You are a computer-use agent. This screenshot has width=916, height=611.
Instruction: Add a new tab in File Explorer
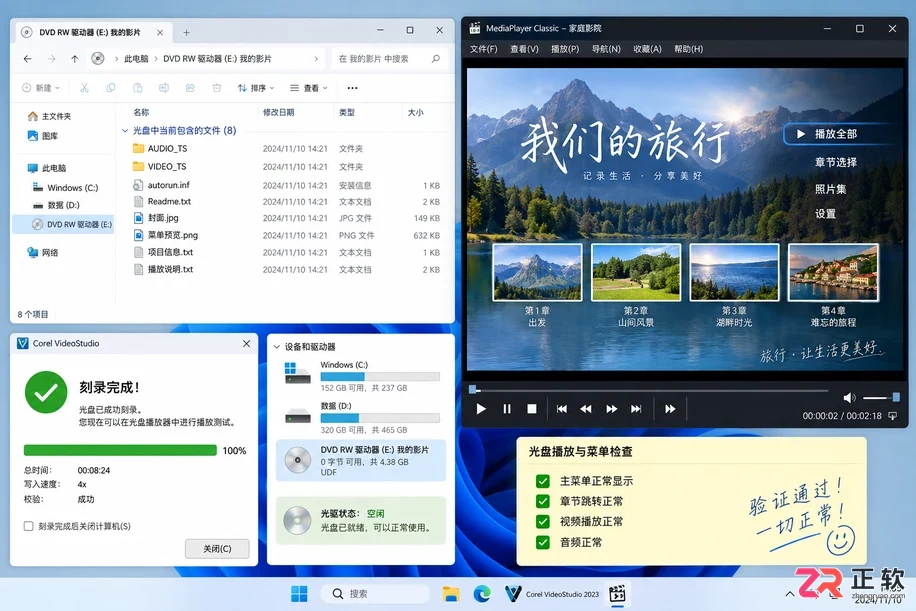point(186,33)
